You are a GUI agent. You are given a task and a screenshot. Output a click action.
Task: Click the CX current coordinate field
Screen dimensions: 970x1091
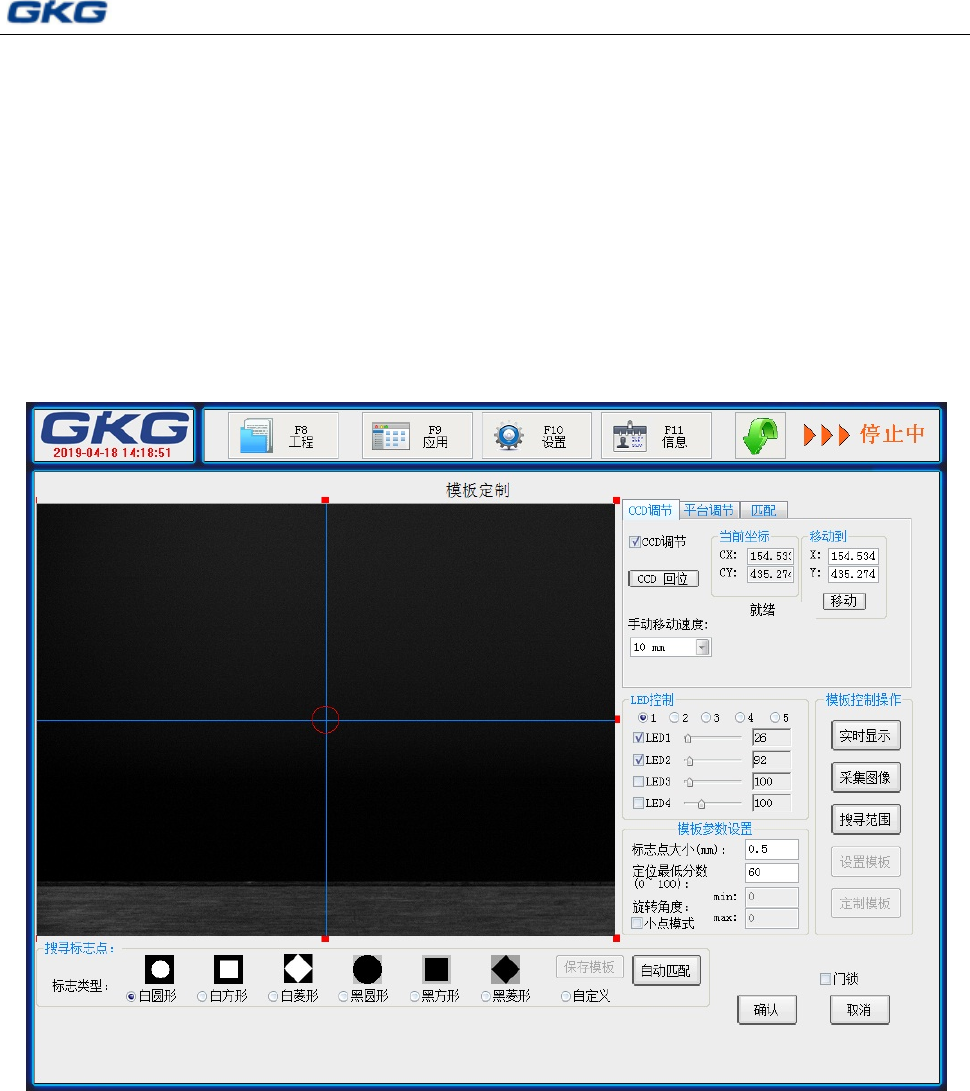pyautogui.click(x=770, y=556)
